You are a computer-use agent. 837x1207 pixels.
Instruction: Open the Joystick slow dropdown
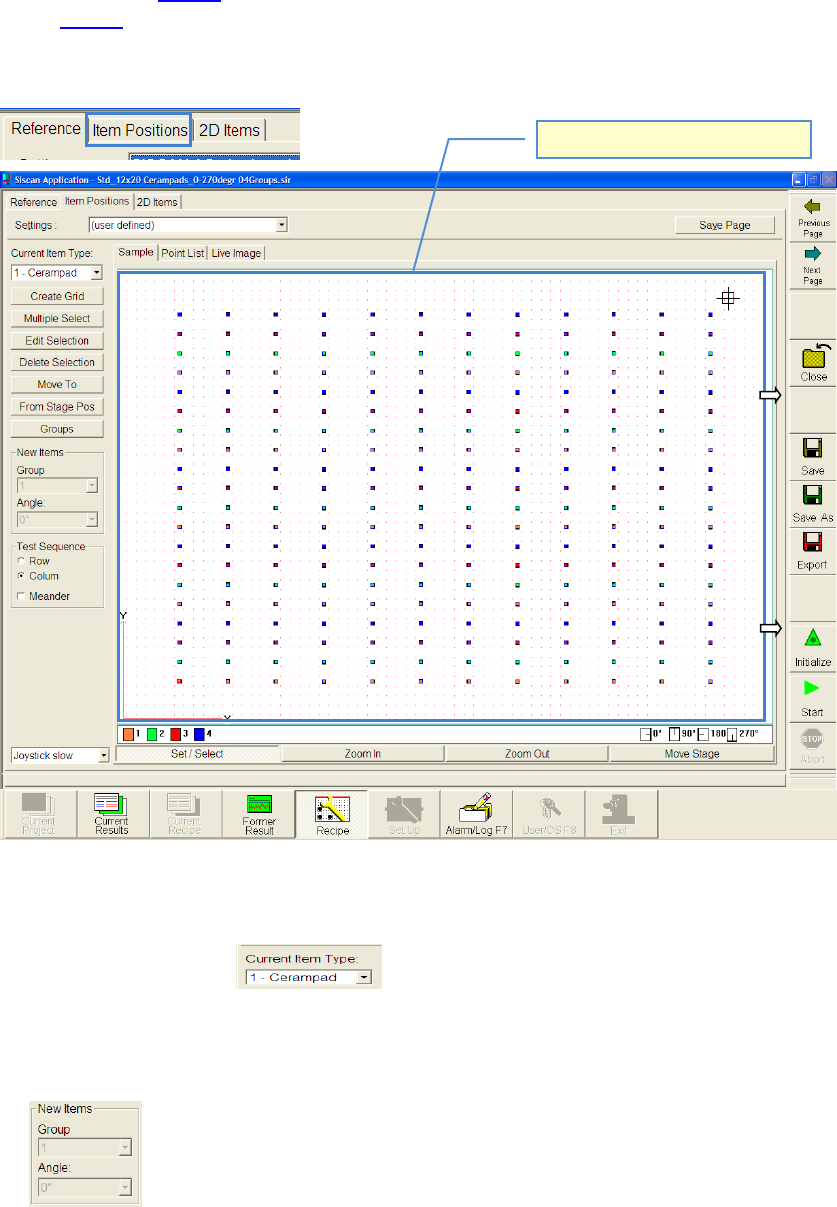[x=60, y=755]
